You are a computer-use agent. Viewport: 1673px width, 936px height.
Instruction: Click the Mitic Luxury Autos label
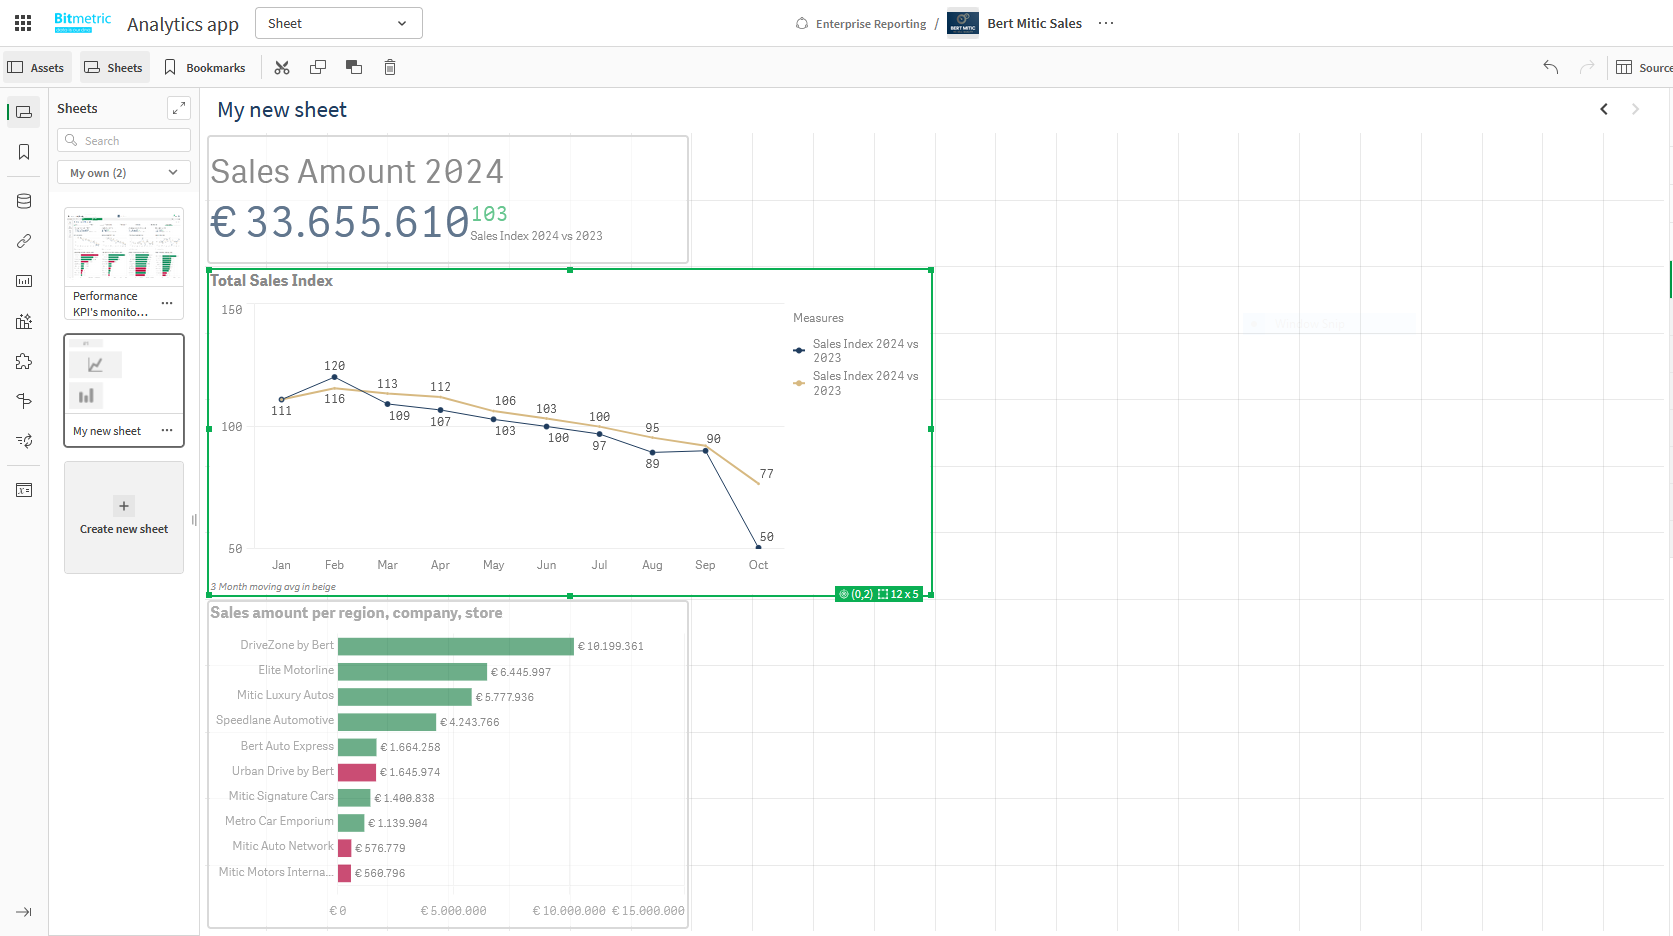285,695
